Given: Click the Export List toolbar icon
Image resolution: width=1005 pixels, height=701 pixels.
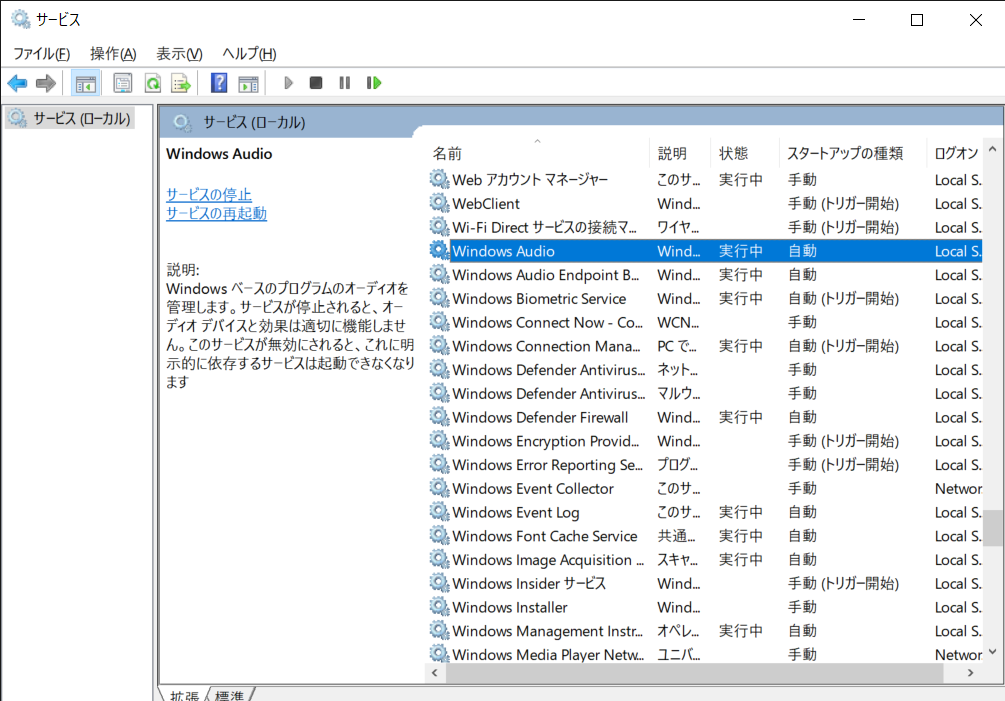Looking at the screenshot, I should click(x=181, y=83).
